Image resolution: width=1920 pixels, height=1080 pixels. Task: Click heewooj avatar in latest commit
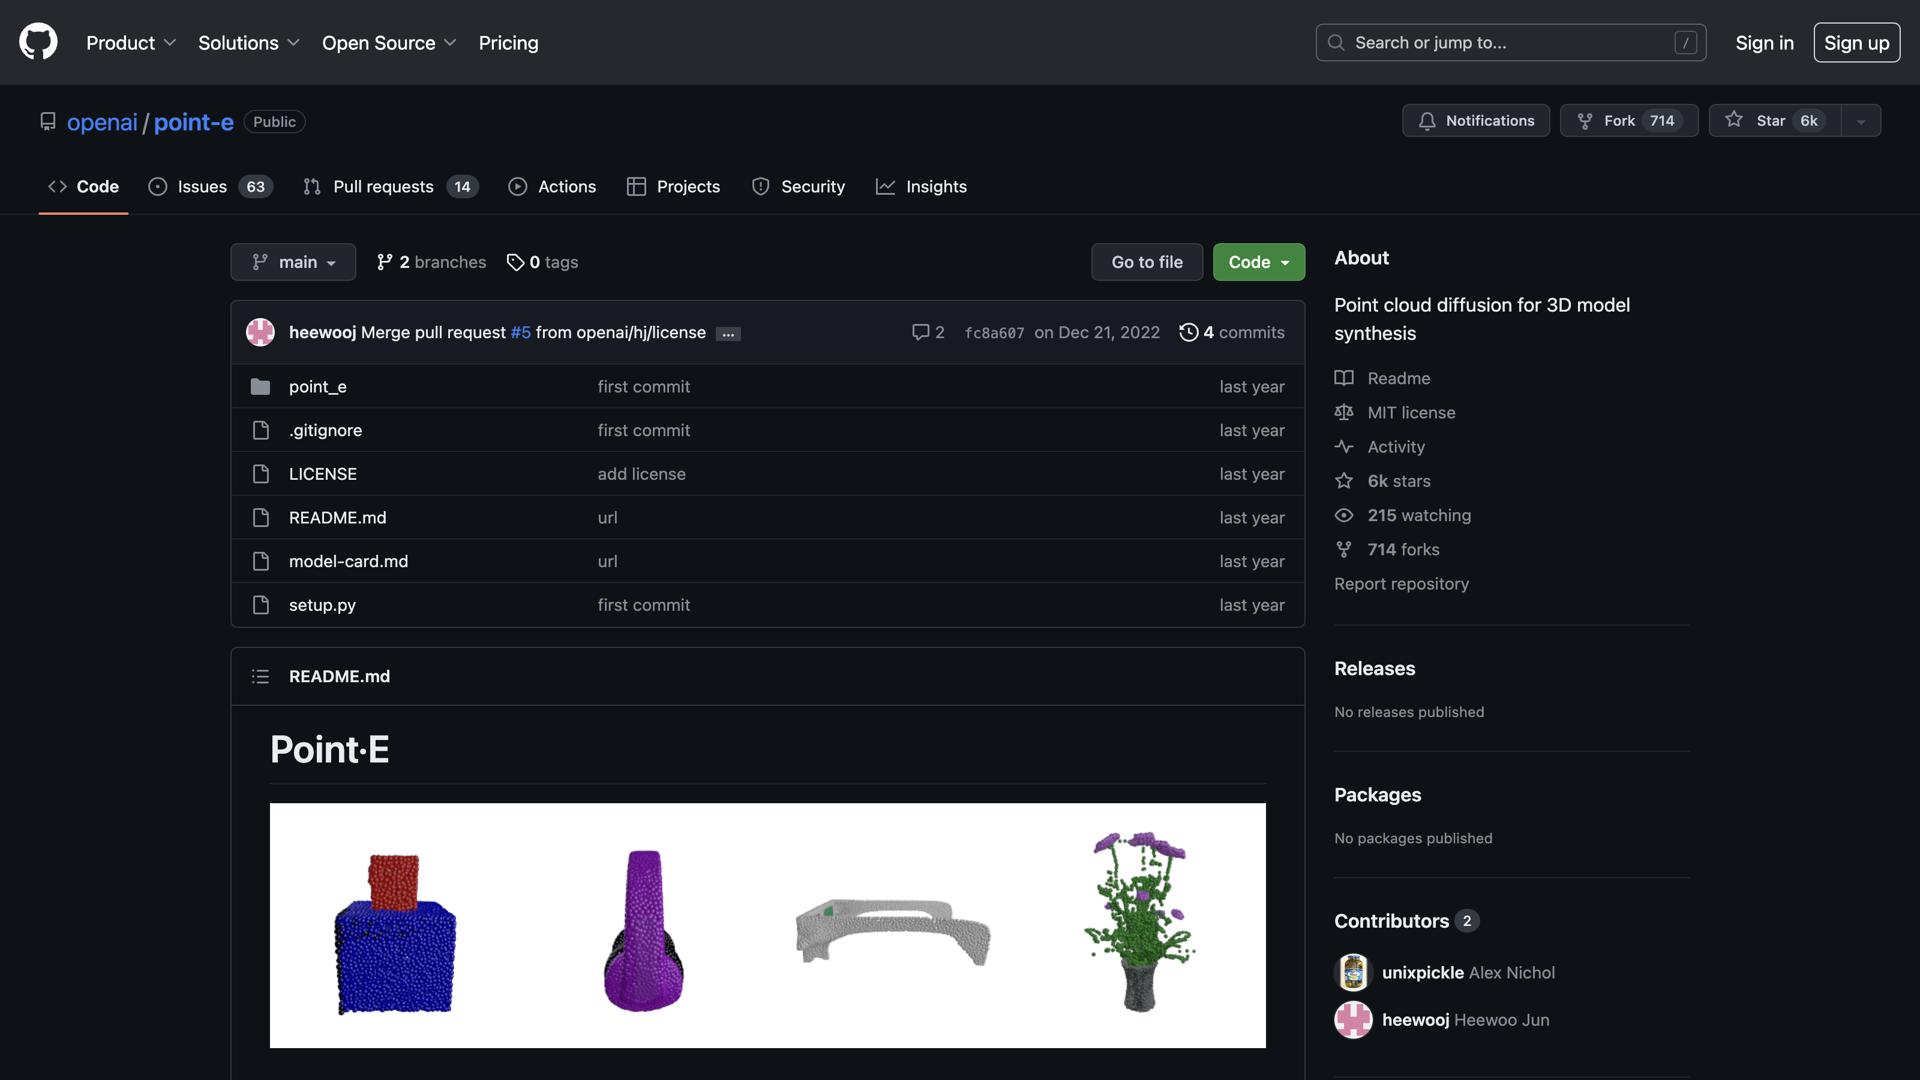260,332
